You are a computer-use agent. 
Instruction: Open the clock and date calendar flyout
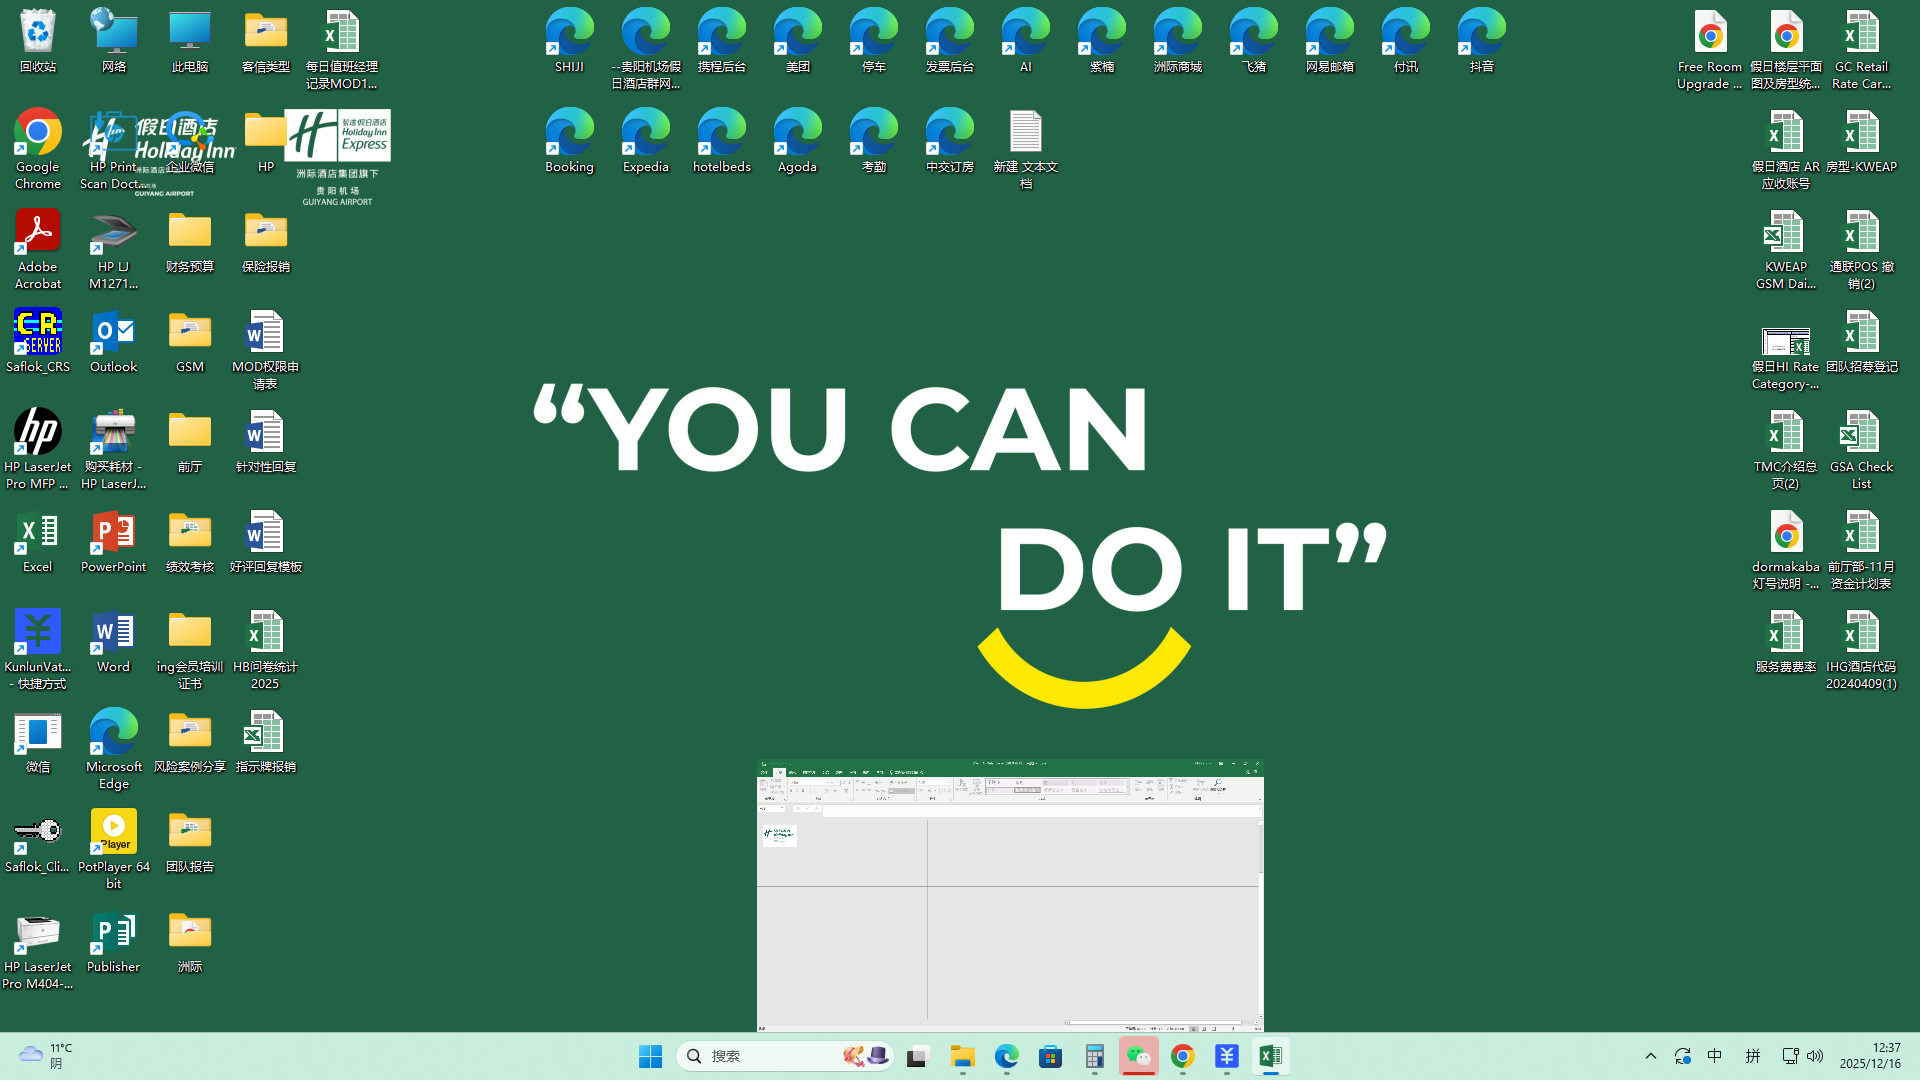[x=1870, y=1056]
